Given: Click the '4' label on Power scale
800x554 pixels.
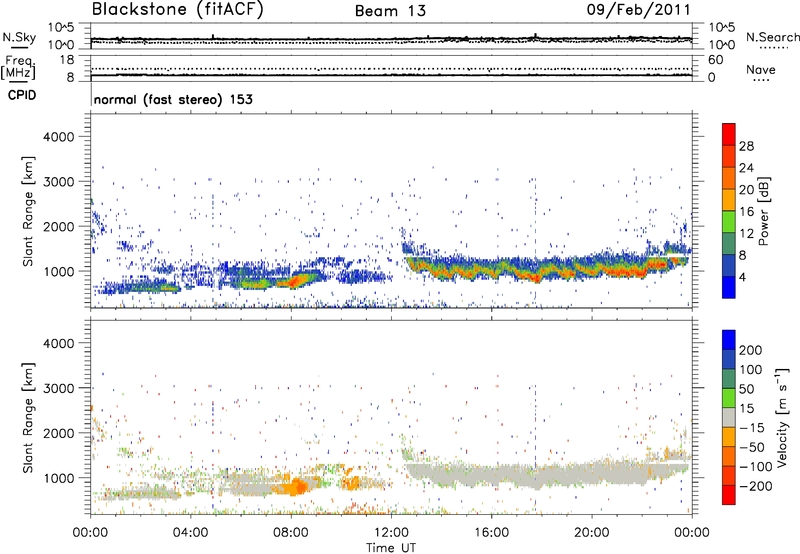Looking at the screenshot, I should coord(742,278).
